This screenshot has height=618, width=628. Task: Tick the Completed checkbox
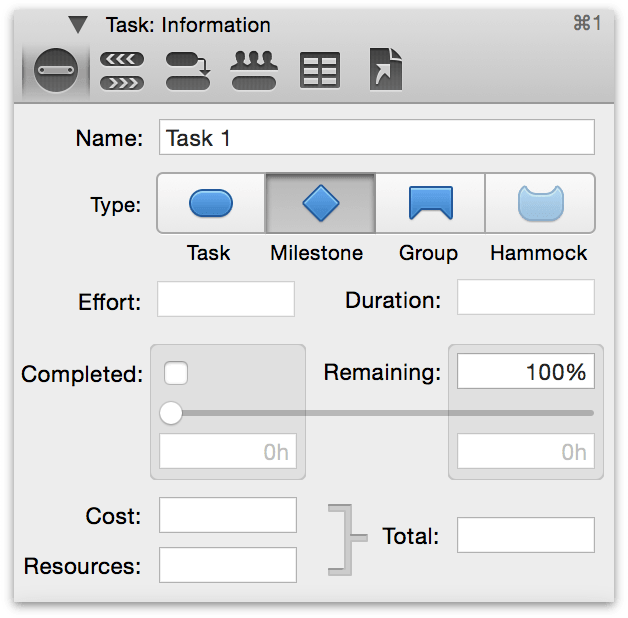(176, 373)
